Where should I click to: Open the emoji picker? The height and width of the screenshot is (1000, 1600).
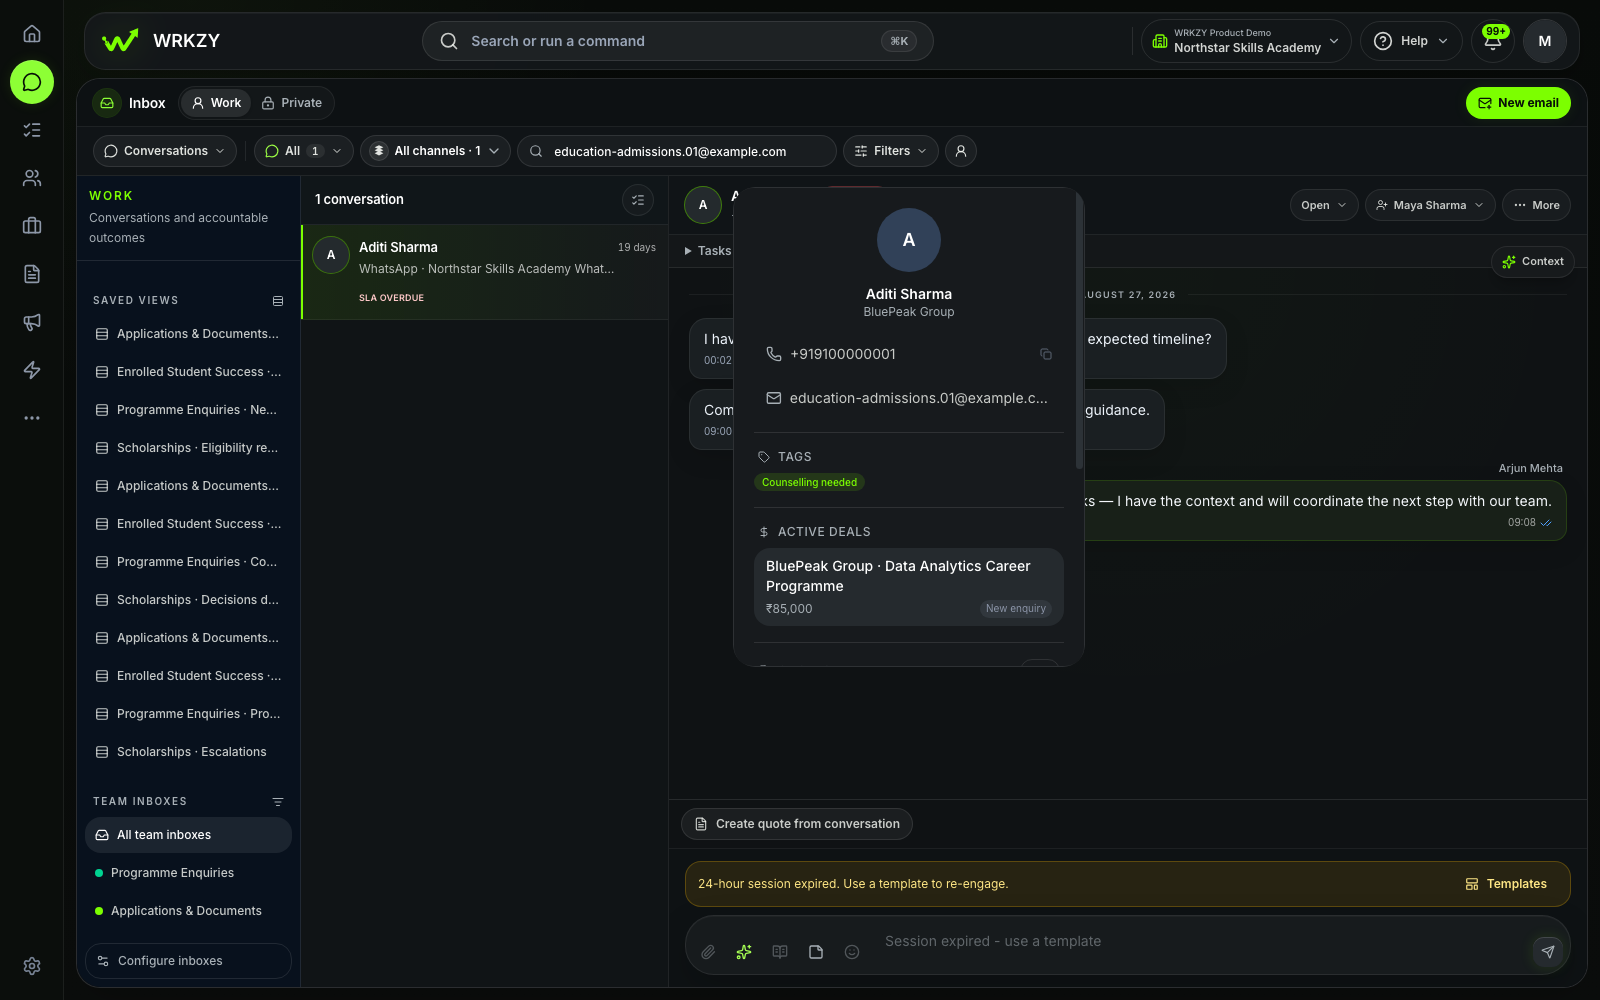point(852,952)
